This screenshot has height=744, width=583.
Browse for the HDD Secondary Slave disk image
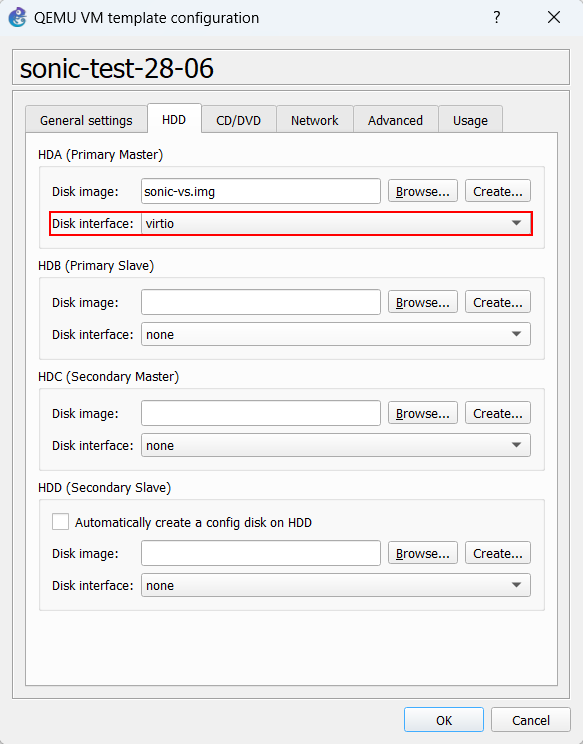423,553
